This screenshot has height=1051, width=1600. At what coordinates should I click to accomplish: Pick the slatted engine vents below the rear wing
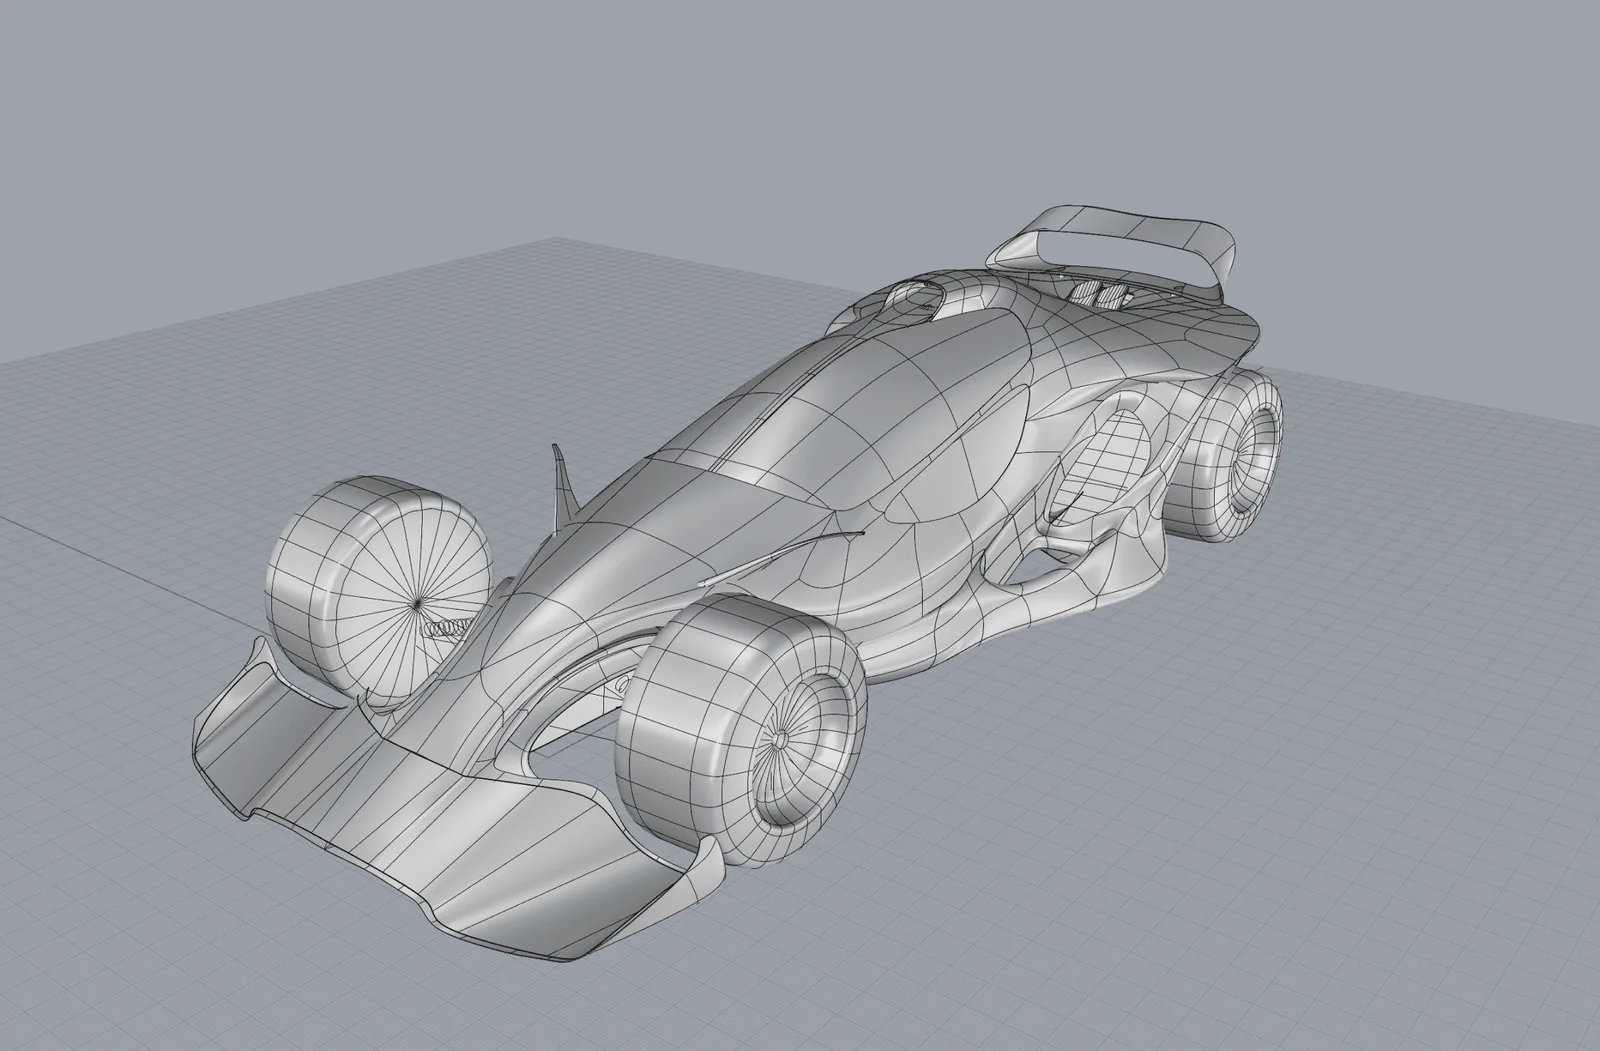1102,294
